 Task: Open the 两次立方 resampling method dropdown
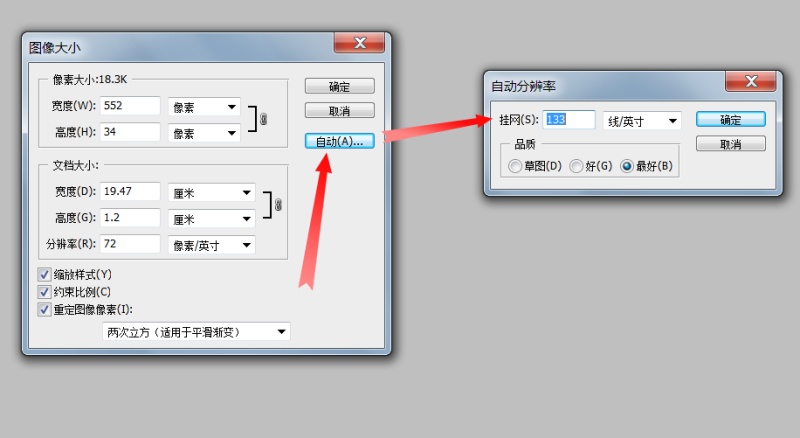pyautogui.click(x=196, y=332)
